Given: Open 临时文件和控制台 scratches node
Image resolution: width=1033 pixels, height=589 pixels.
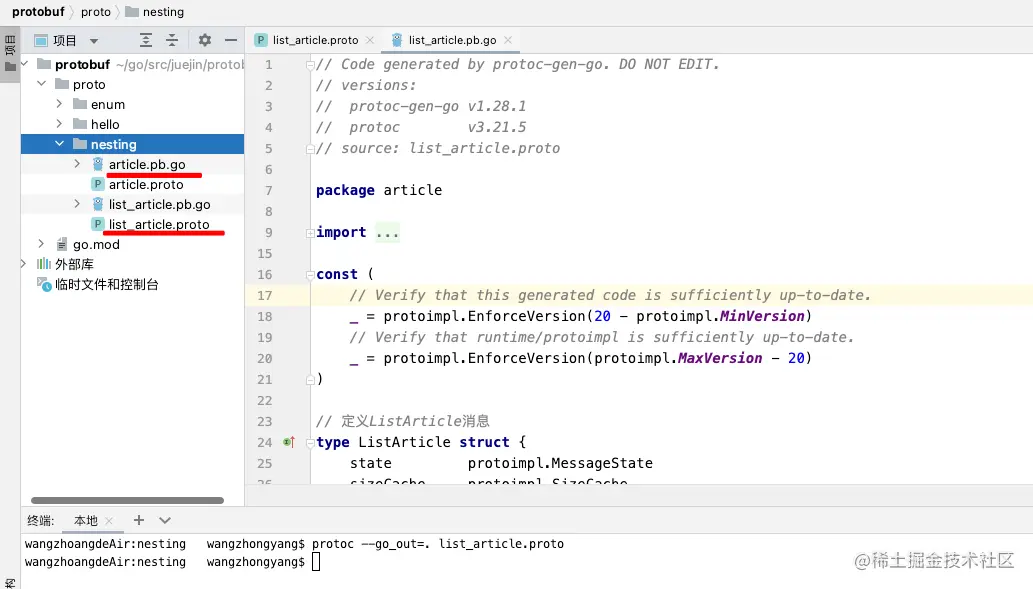Looking at the screenshot, I should pyautogui.click(x=107, y=284).
